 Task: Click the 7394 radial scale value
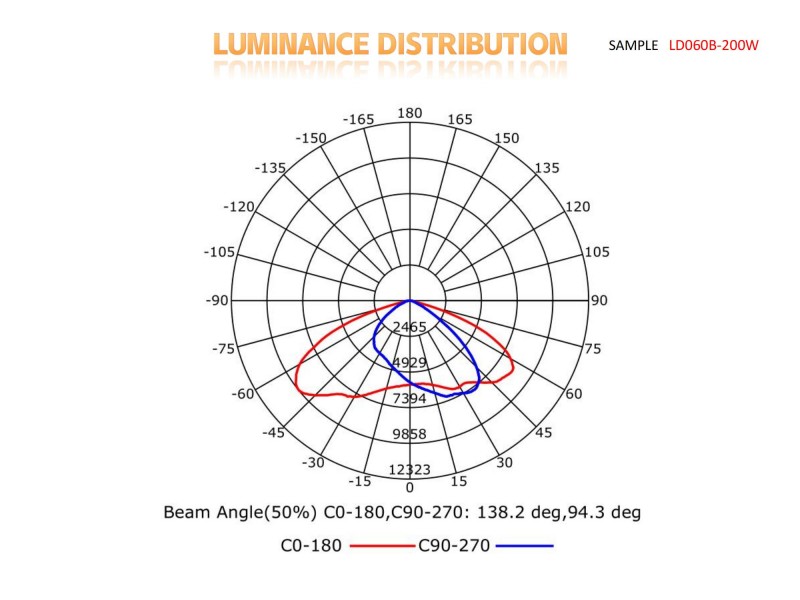(409, 398)
